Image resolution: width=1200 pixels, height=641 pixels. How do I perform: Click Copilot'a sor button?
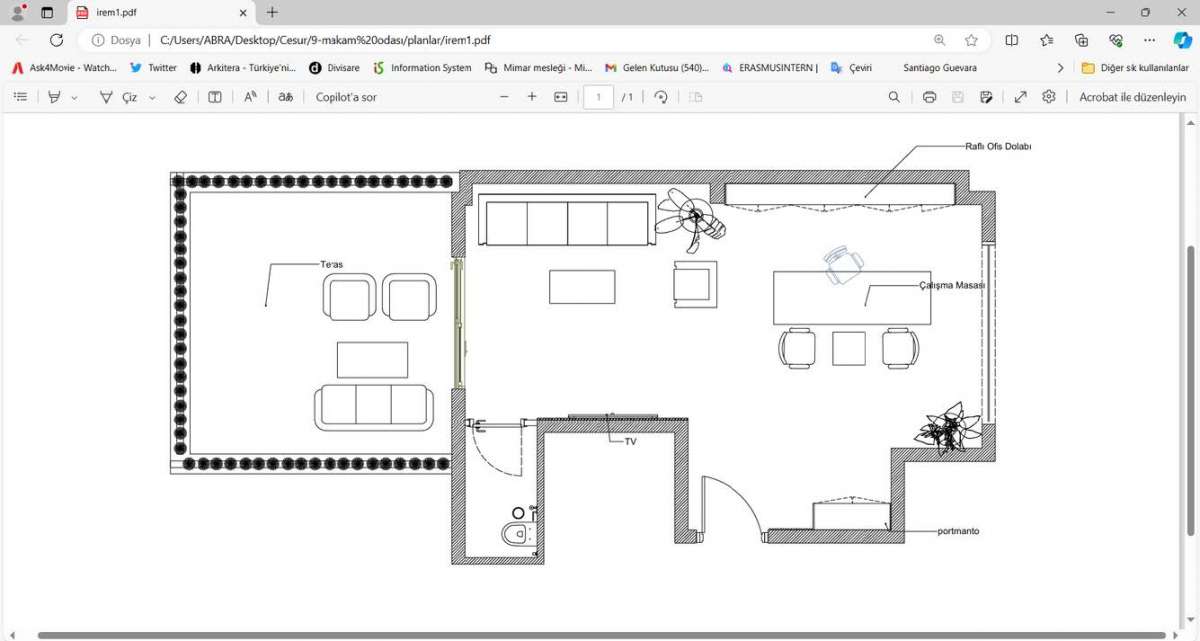pos(346,97)
